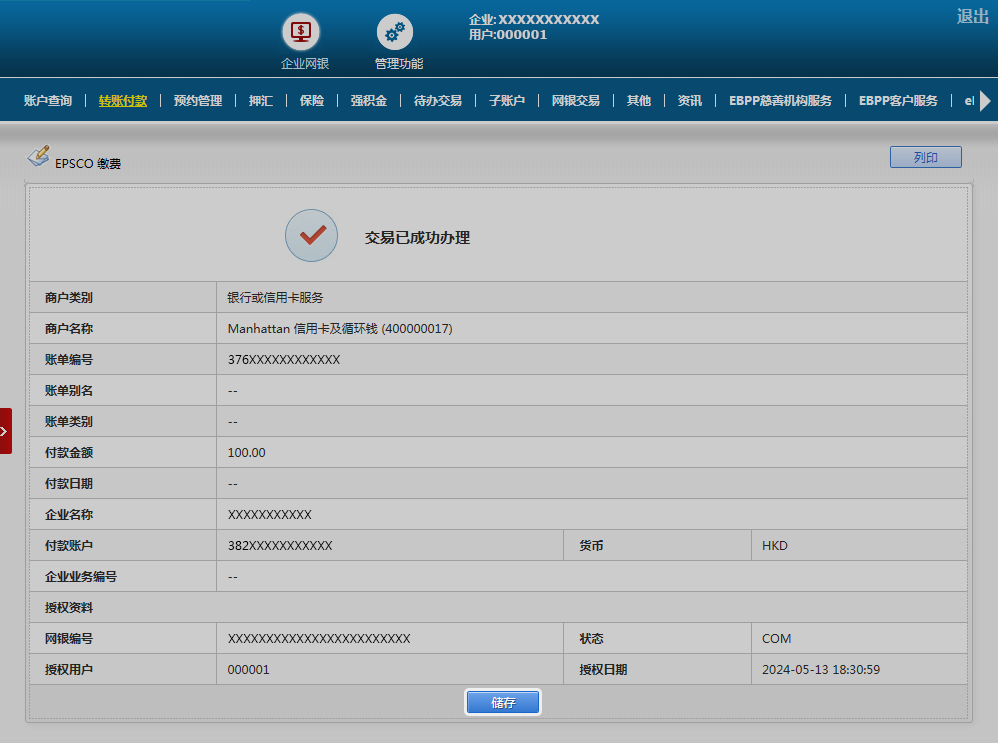Screen dimensions: 998x743
Task: Select the 转账付款 menu item
Action: pyautogui.click(x=123, y=101)
